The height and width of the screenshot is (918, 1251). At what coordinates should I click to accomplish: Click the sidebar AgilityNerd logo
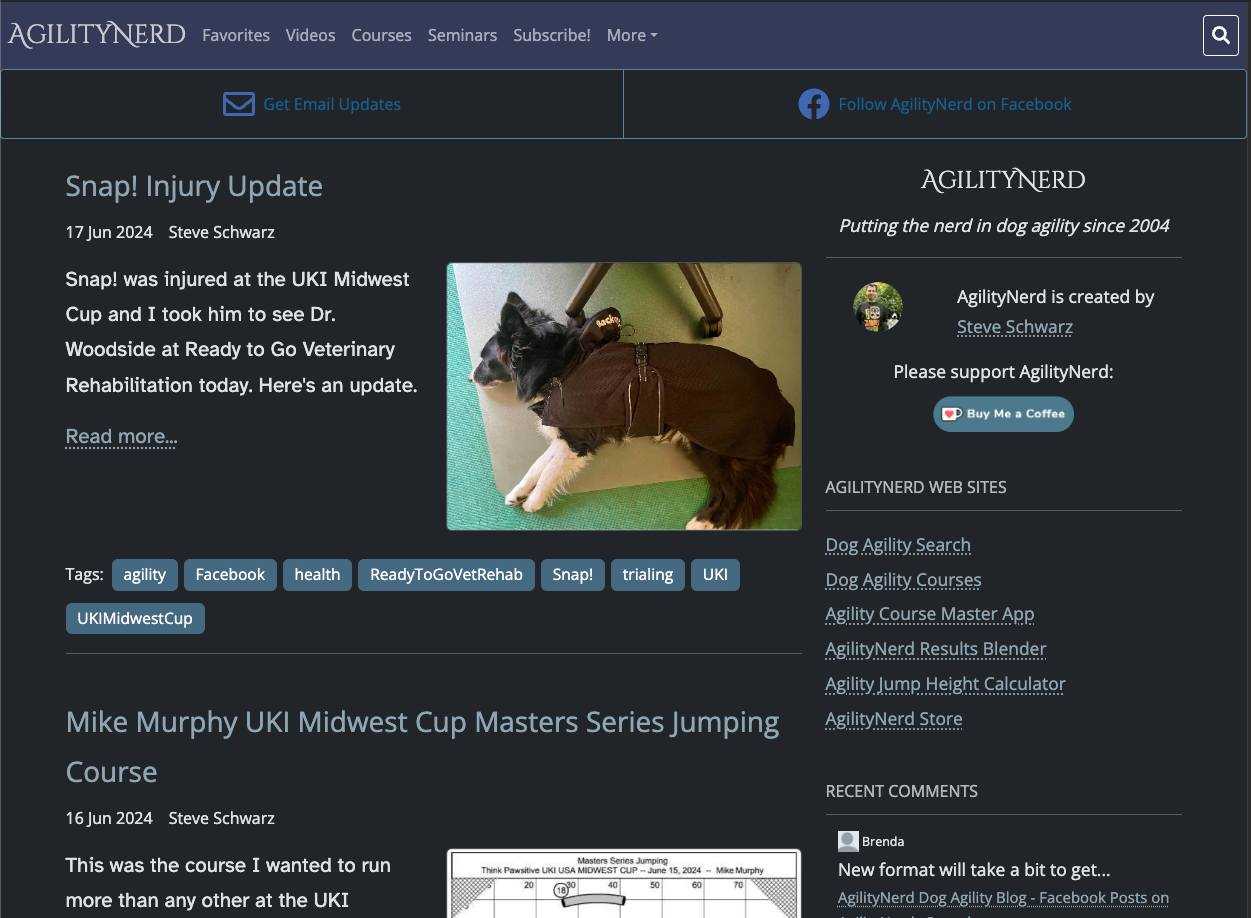1003,180
